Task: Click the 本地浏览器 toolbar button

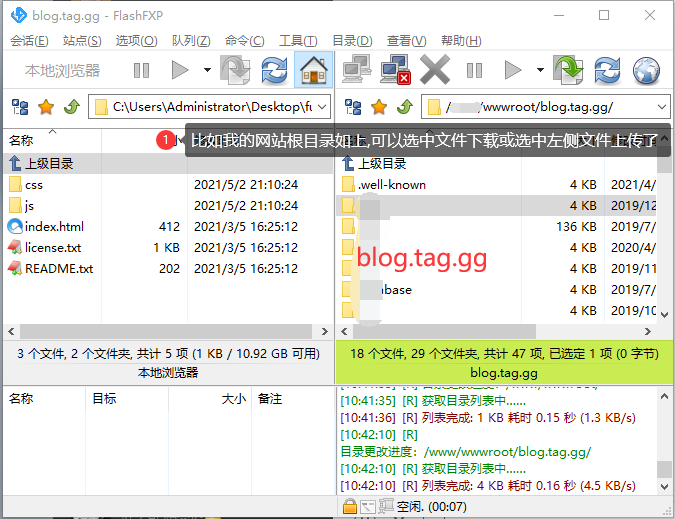Action: point(63,71)
